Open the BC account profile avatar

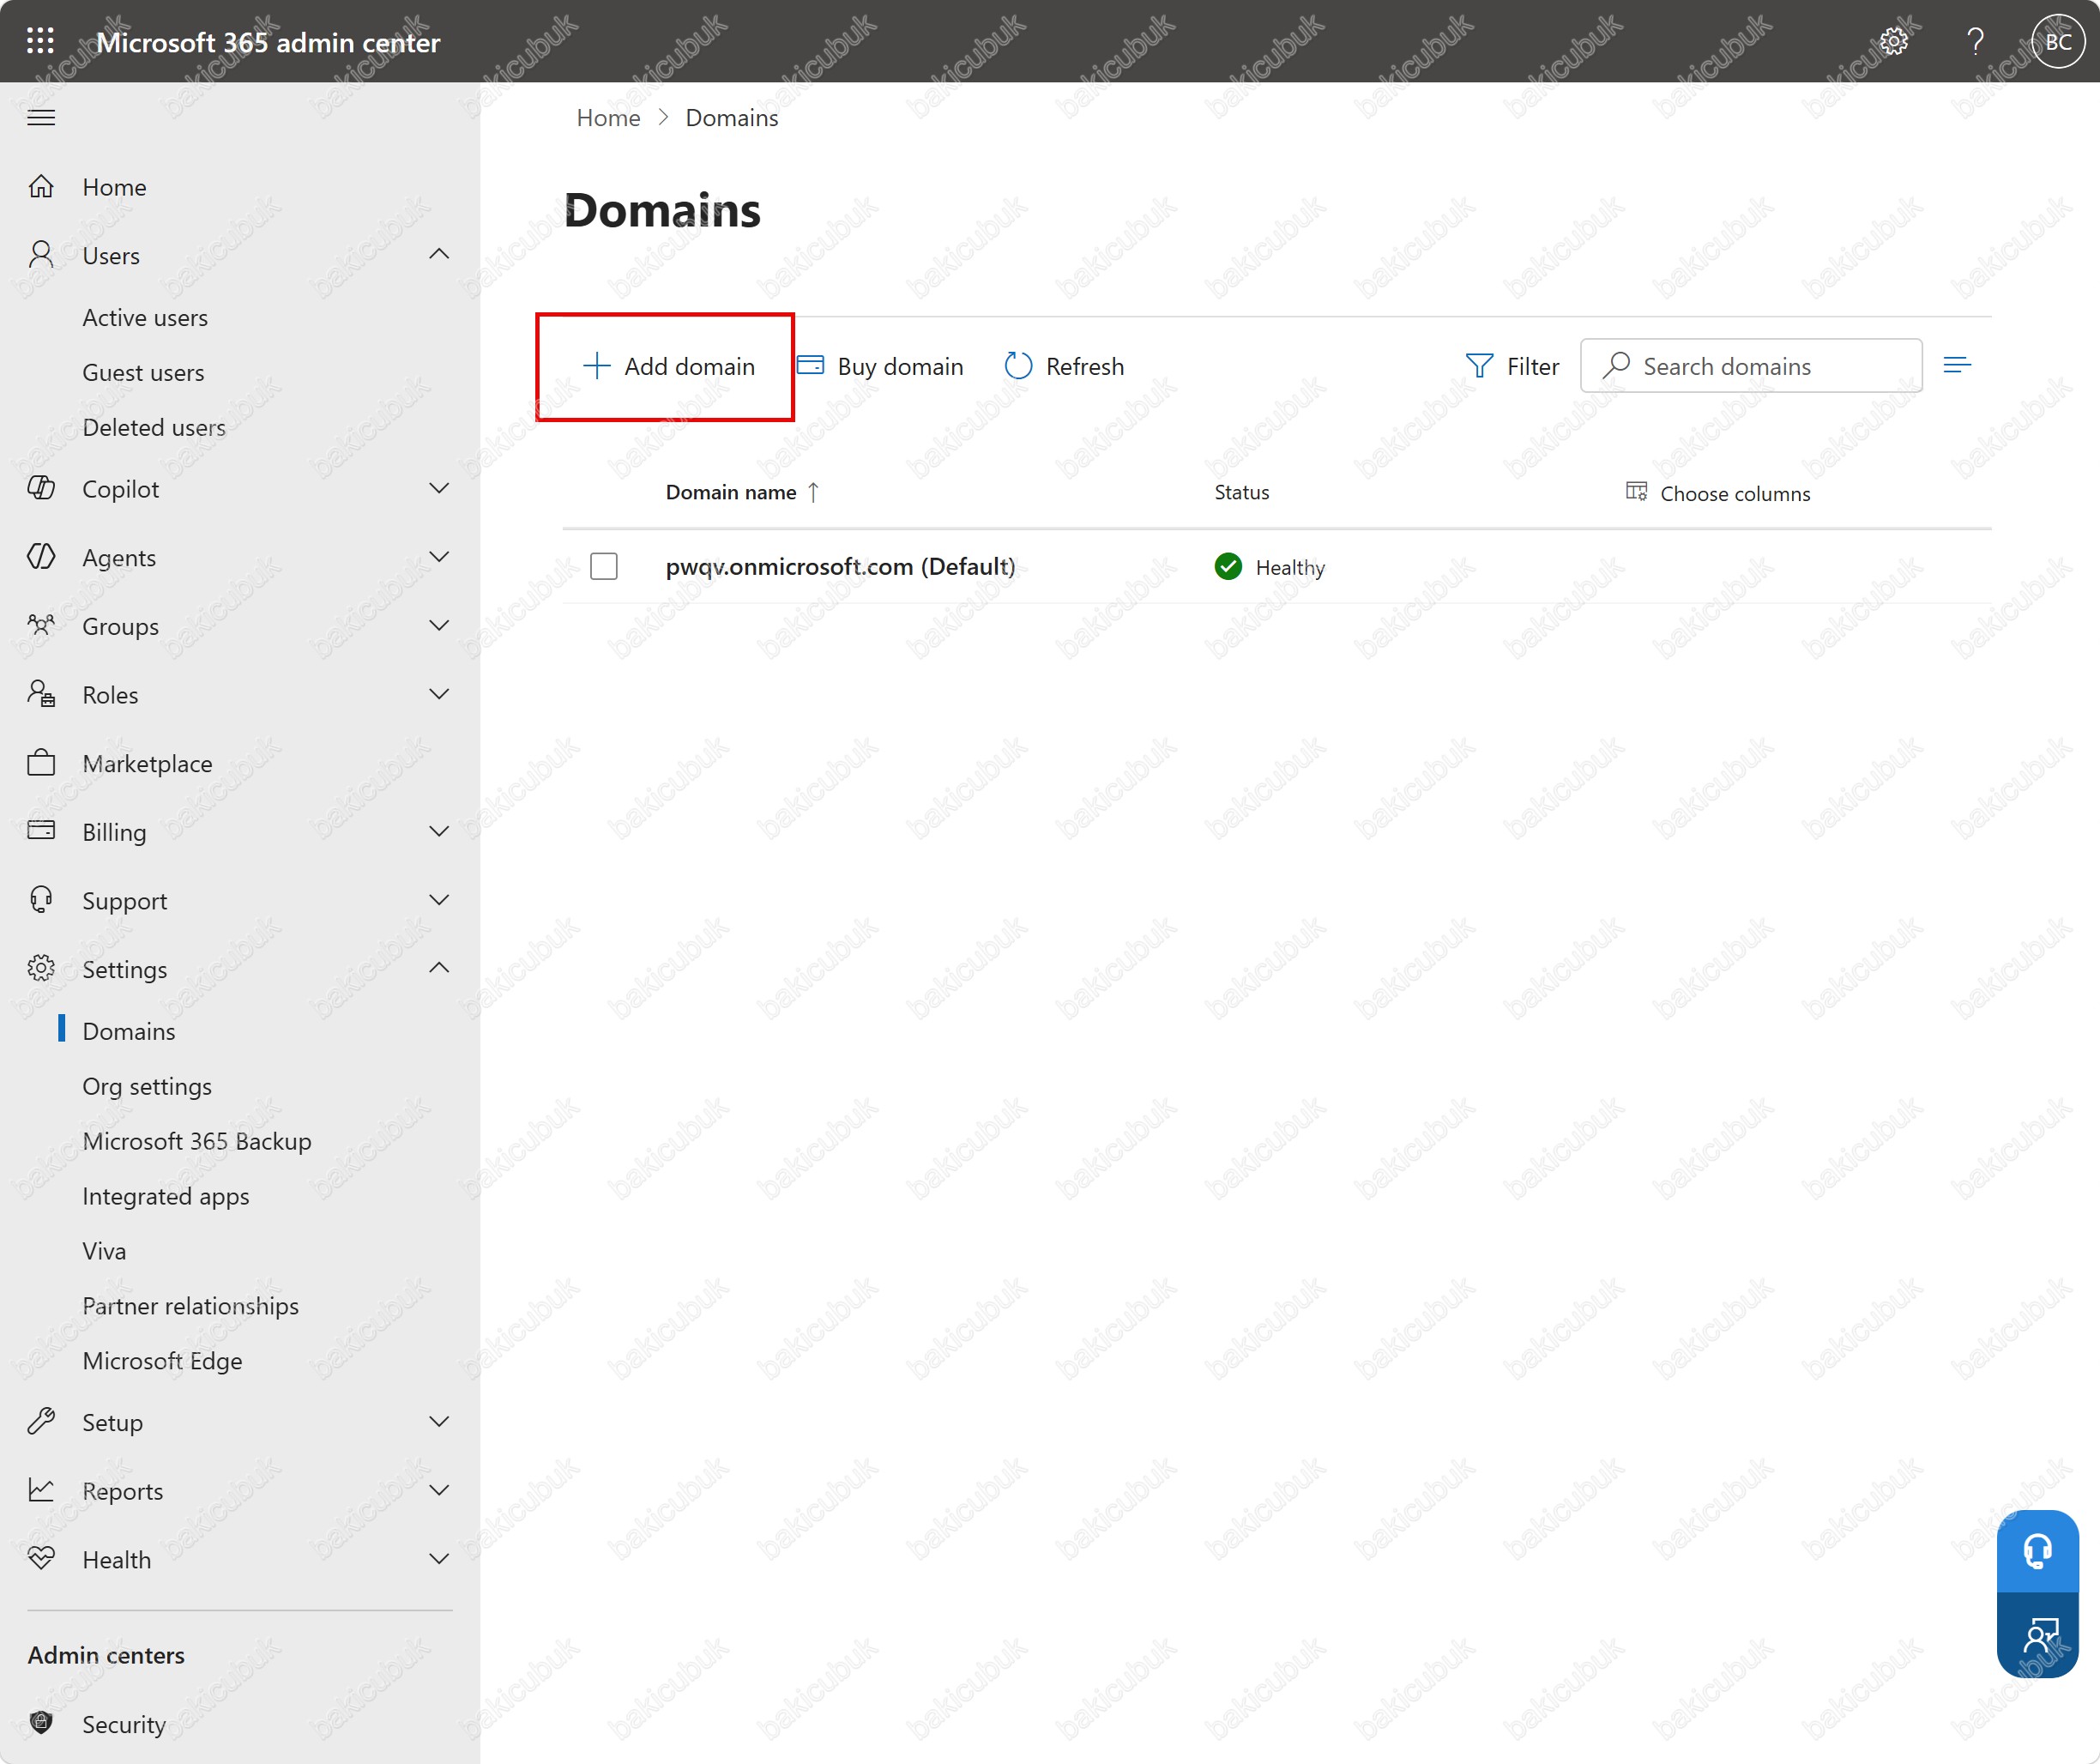2058,41
